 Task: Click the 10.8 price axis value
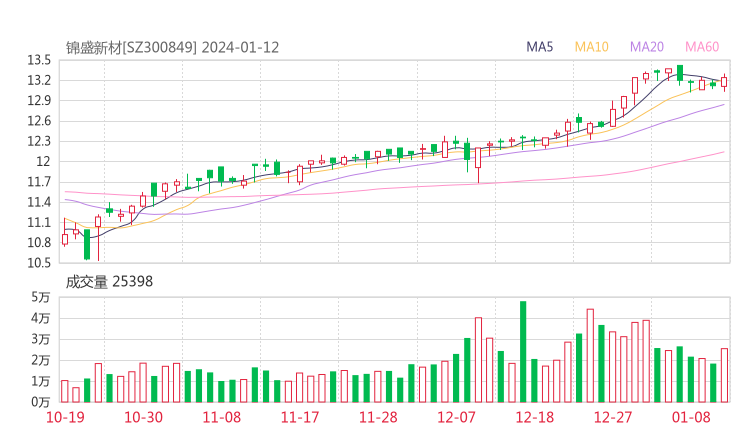click(39, 243)
